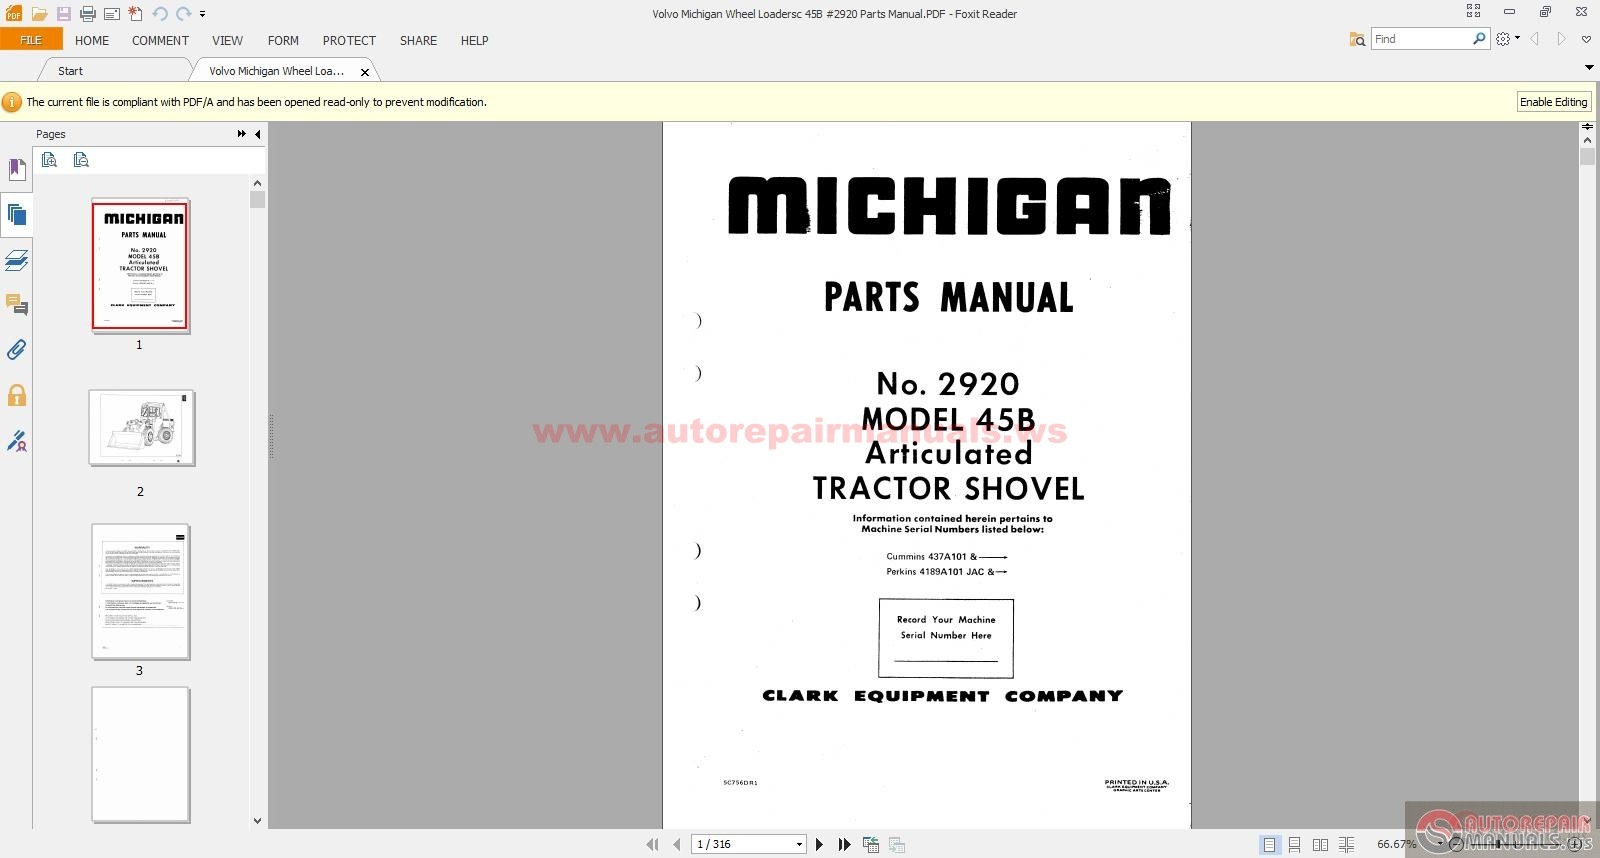Select page 1 thumbnail
Image resolution: width=1600 pixels, height=858 pixels.
[141, 266]
